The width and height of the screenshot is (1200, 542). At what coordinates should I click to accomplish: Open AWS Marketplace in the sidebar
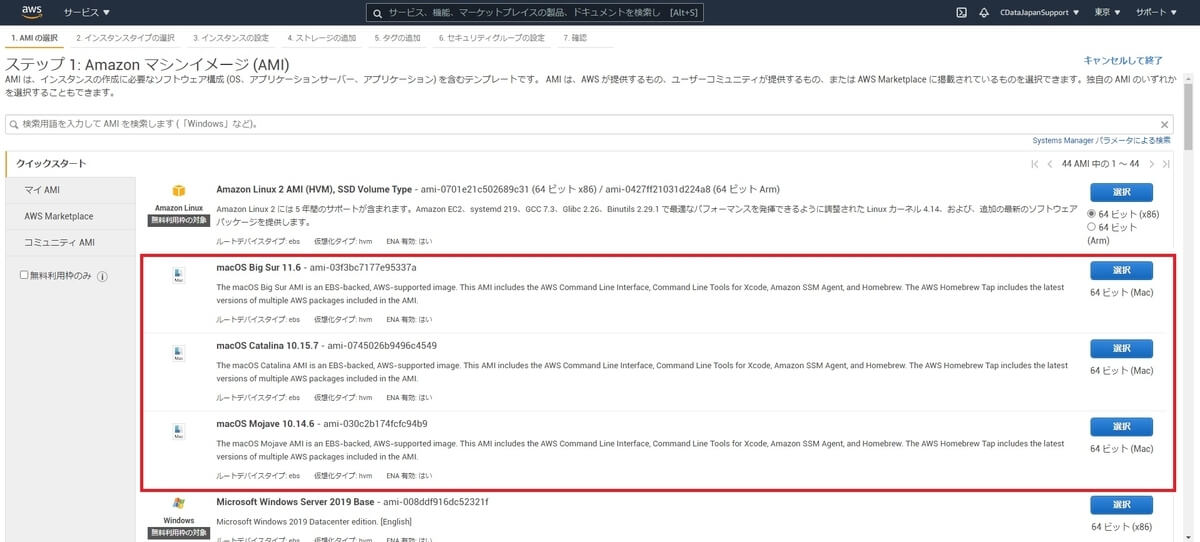69,216
